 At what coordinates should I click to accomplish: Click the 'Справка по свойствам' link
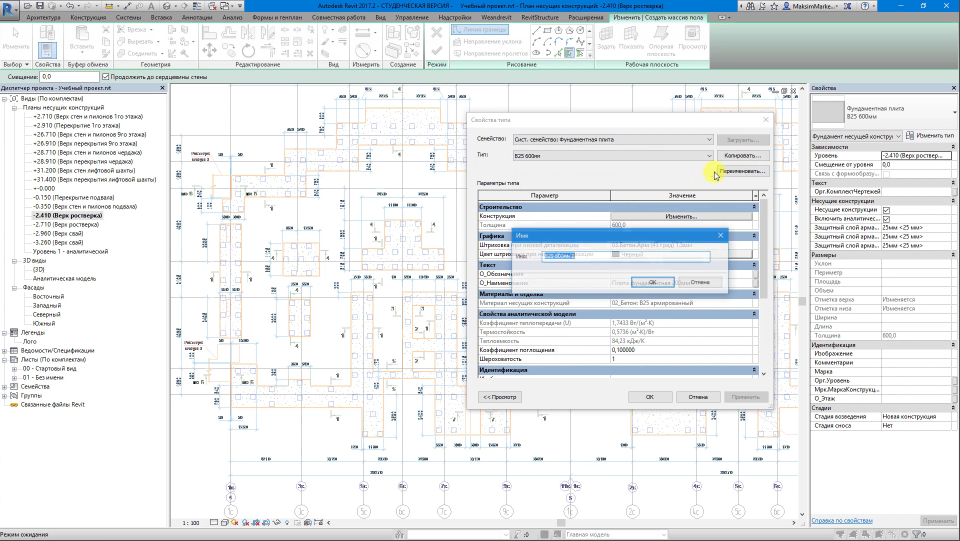pos(842,521)
